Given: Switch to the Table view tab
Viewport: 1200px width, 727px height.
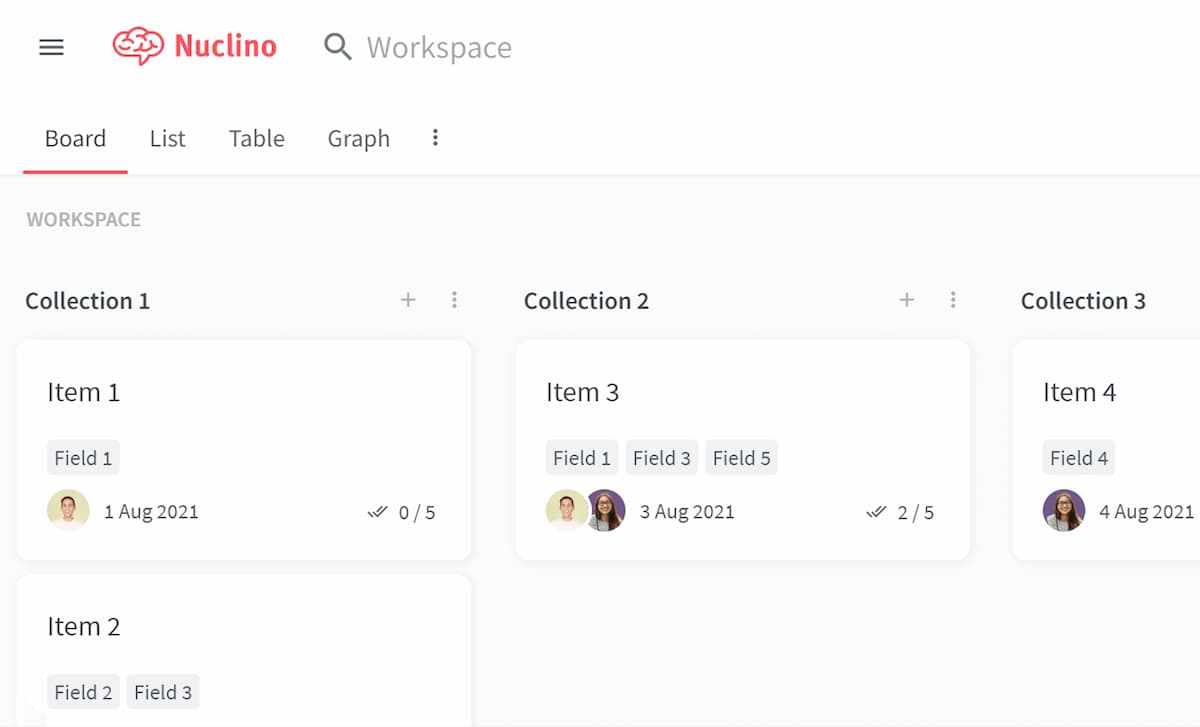Looking at the screenshot, I should pos(256,139).
